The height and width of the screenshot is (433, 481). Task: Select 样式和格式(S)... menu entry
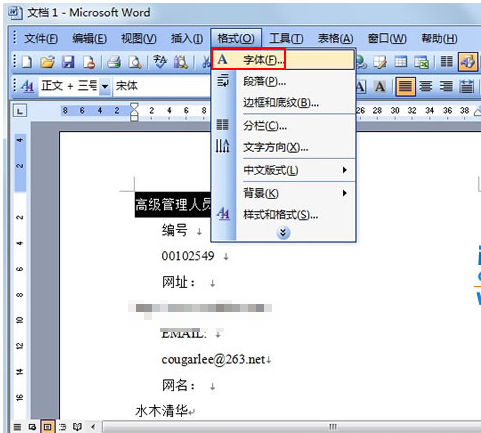[x=283, y=215]
